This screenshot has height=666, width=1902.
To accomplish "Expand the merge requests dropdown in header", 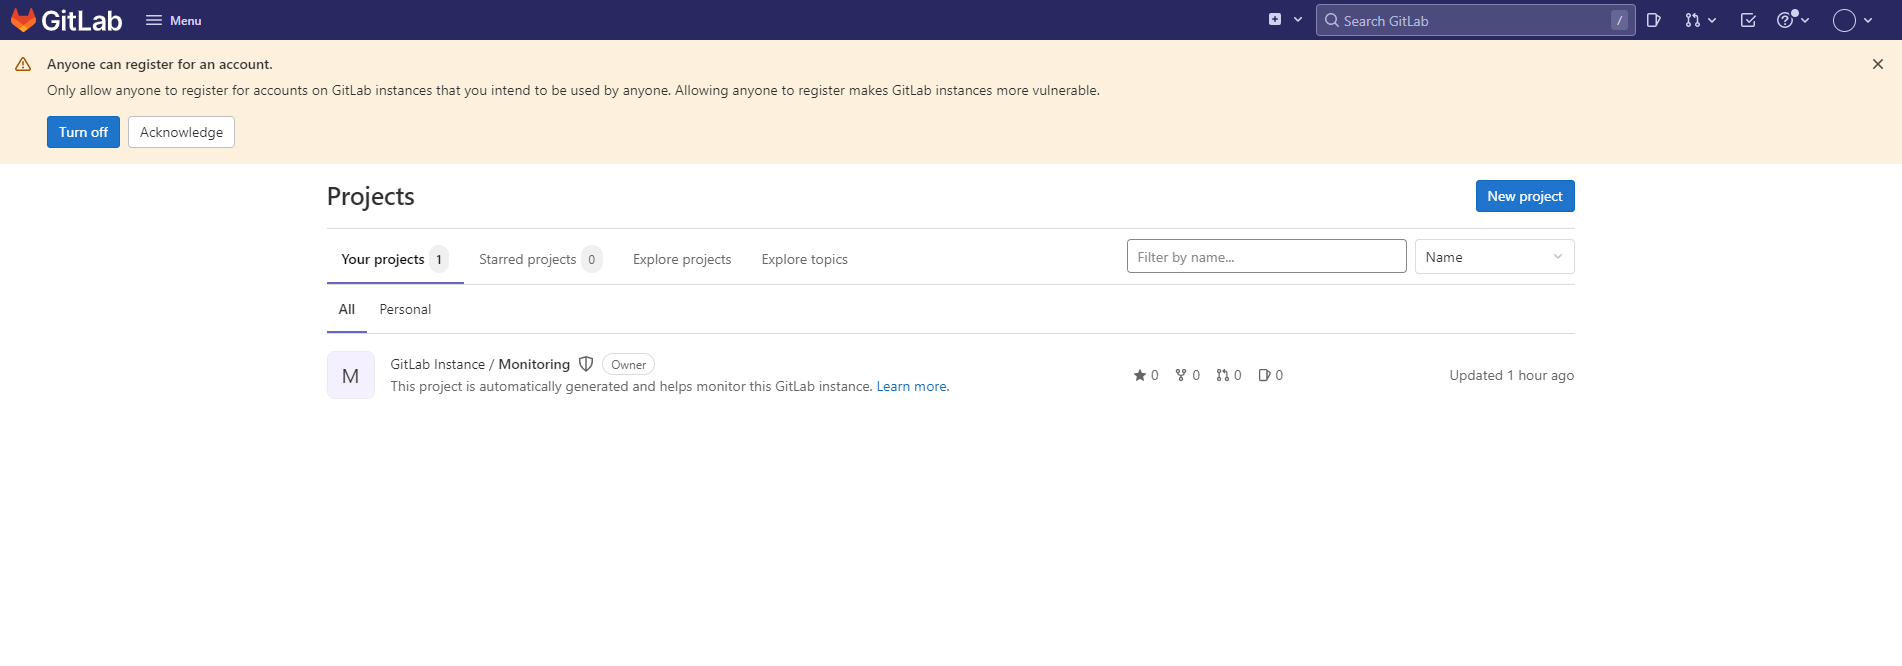I will pos(1700,20).
